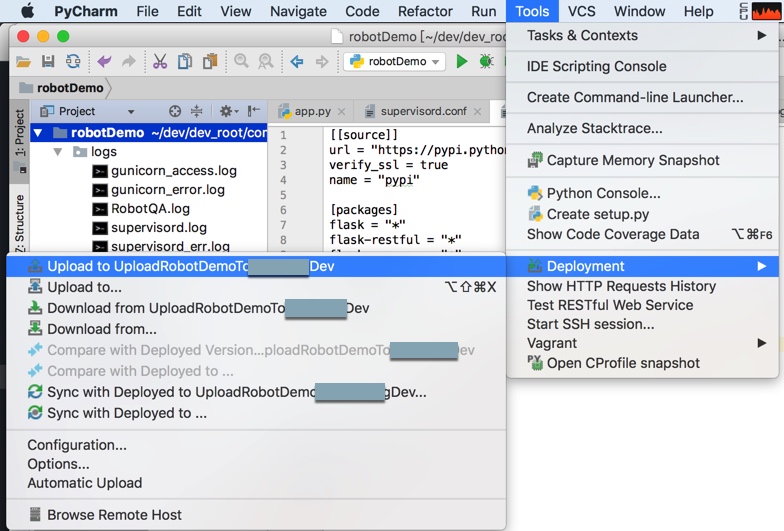Click the Redo arrow icon
Screen dimensions: 784x531
tap(128, 62)
